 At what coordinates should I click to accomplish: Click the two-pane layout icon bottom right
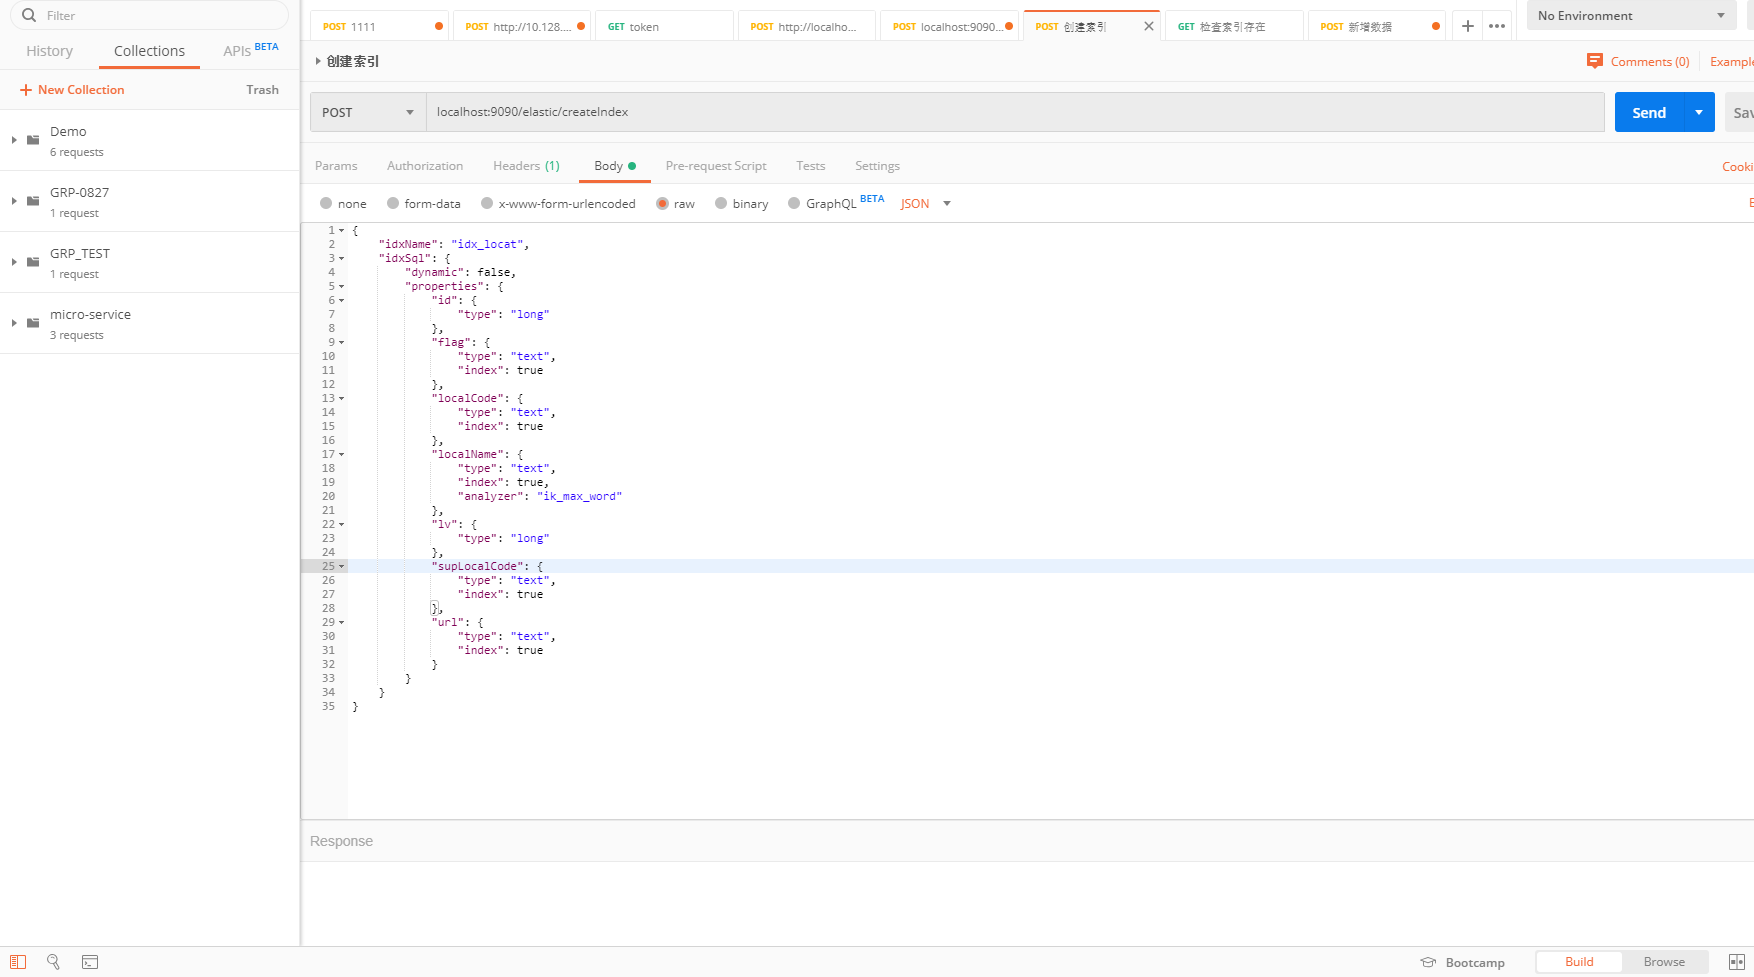tap(1736, 962)
